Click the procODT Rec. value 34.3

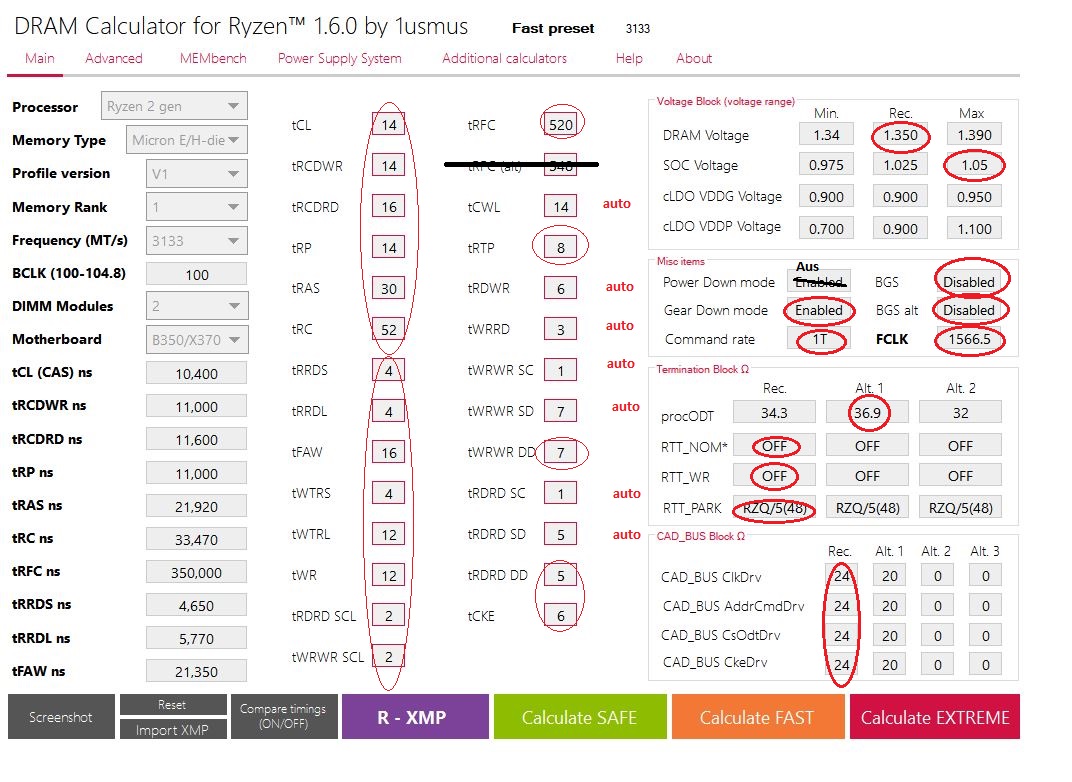[x=774, y=412]
